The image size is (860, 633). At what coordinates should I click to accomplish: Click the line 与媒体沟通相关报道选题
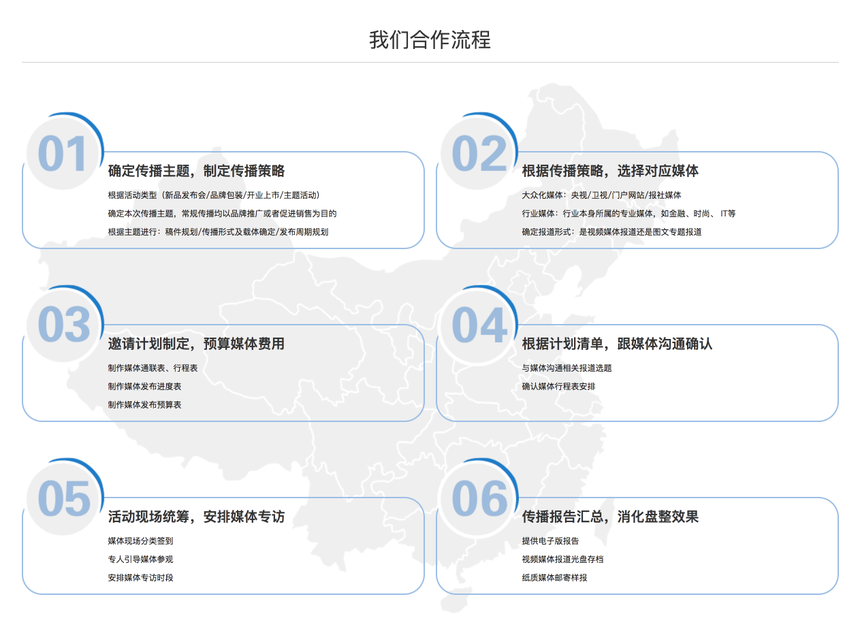[x=567, y=368]
